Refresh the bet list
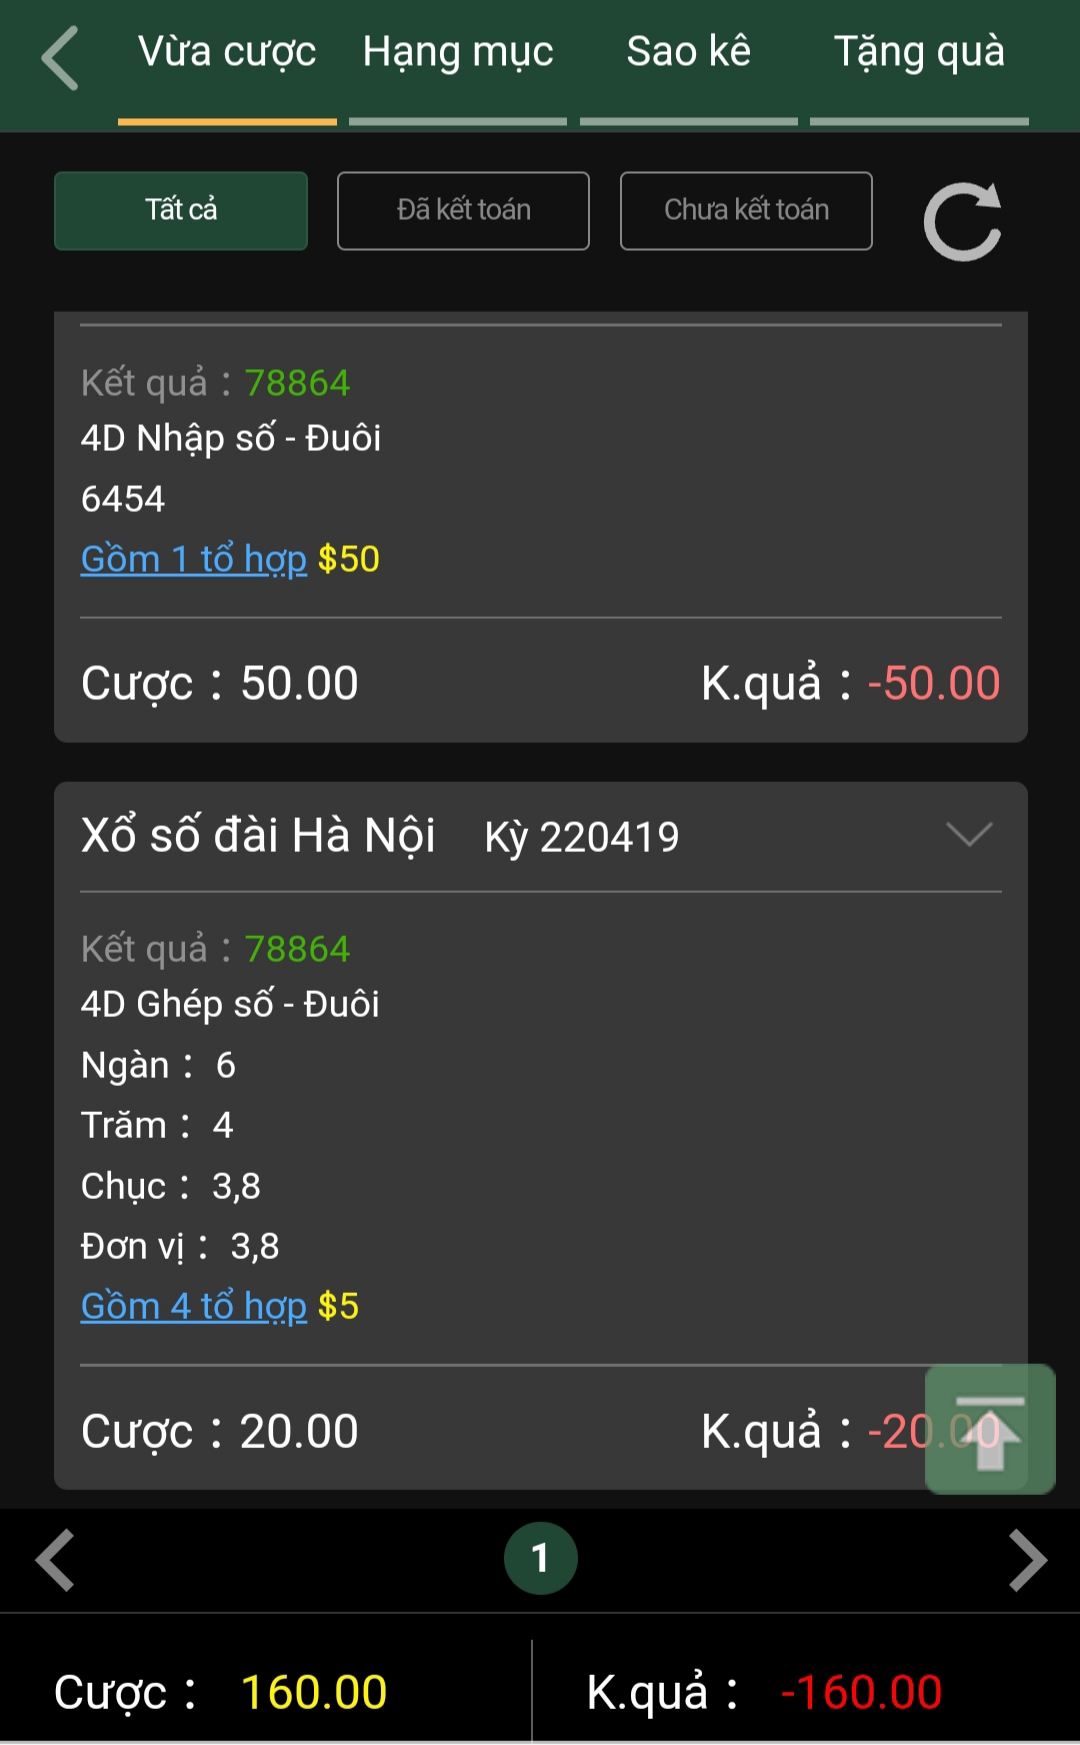1080x1745 pixels. coord(962,221)
